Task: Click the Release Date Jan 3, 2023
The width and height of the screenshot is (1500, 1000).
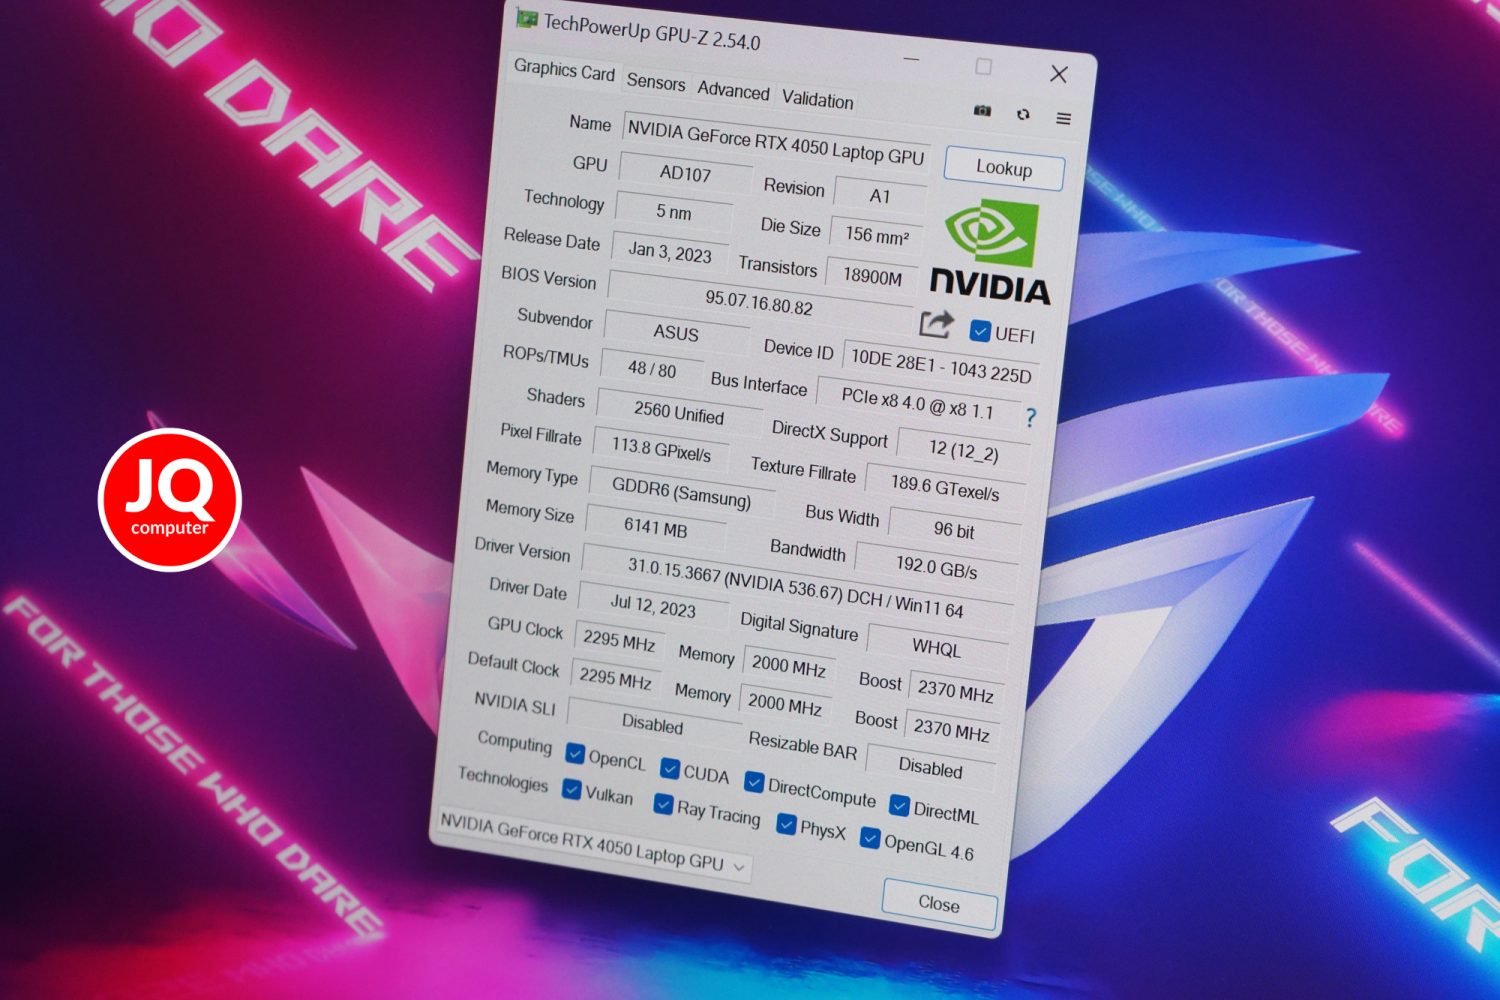Action: click(669, 252)
